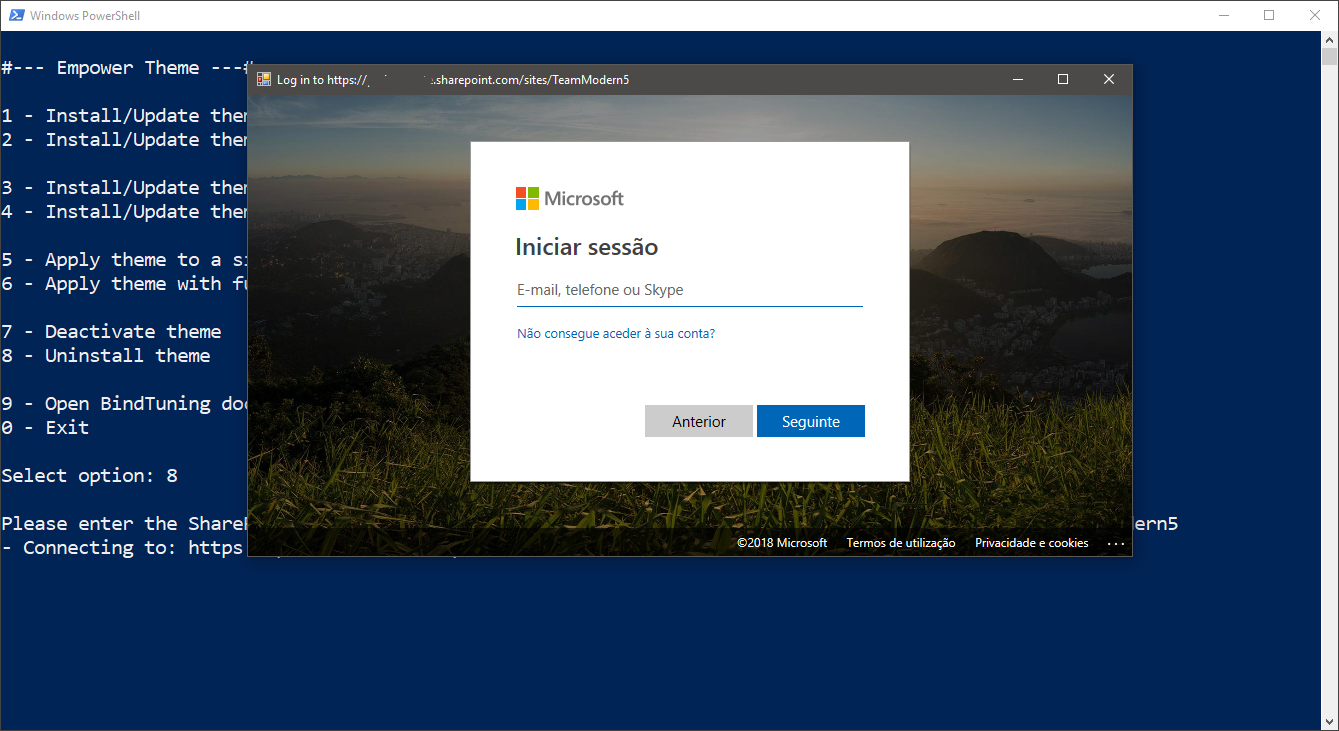
Task: Click the 'Please enter the Share' line
Action: (124, 523)
